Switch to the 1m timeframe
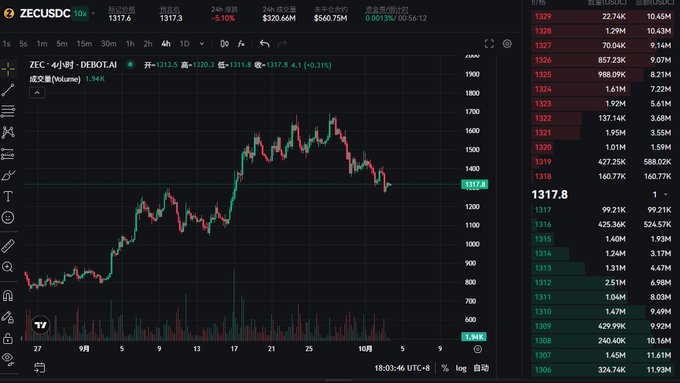This screenshot has width=680, height=383. click(x=42, y=44)
